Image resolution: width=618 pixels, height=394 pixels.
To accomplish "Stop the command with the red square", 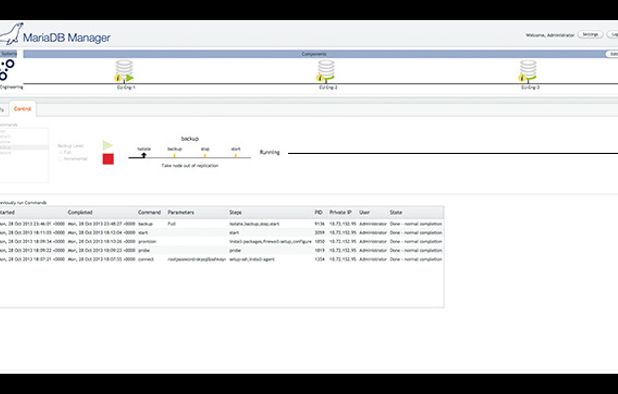I will pyautogui.click(x=108, y=159).
